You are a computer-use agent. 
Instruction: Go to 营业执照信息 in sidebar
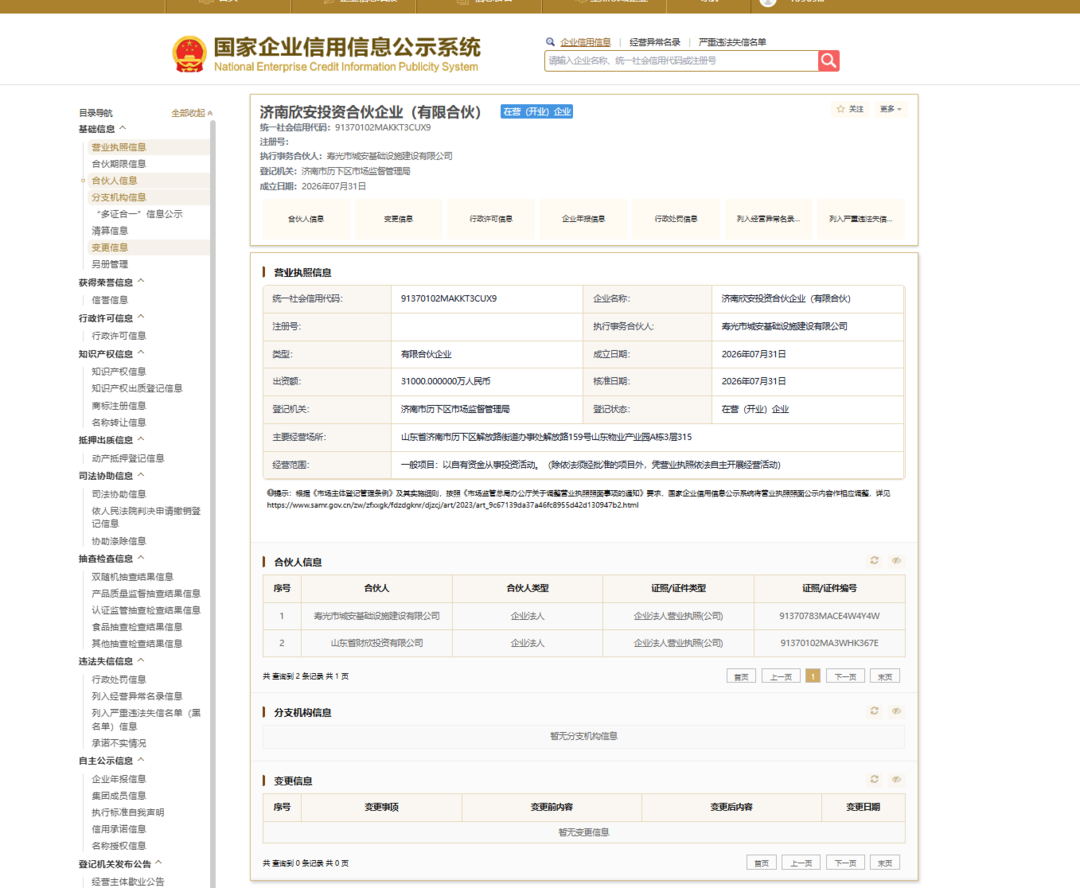(119, 147)
